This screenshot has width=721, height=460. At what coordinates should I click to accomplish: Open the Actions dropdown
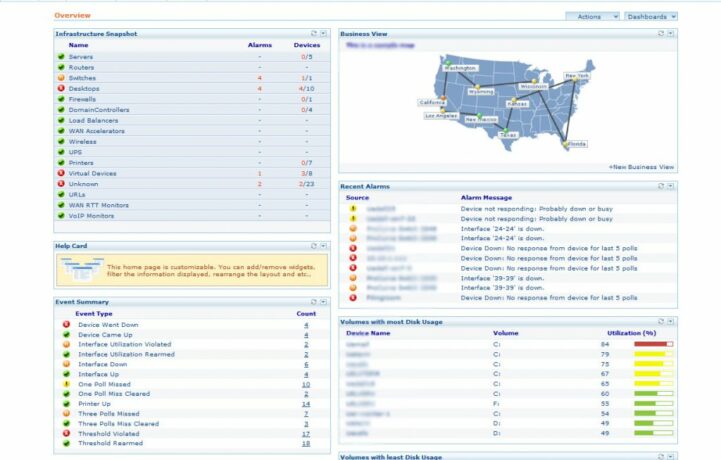pyautogui.click(x=593, y=17)
